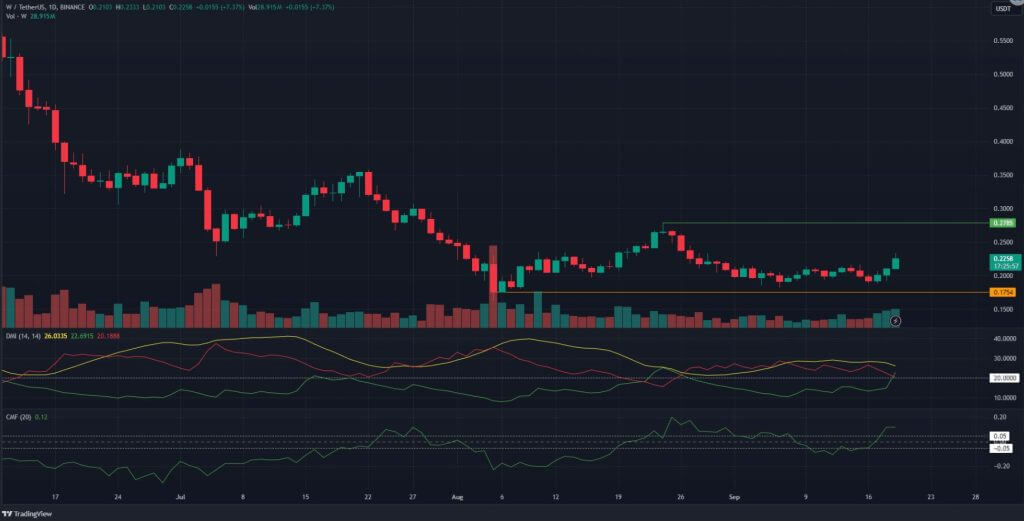This screenshot has height=521, width=1024.
Task: Click the -0.05 CMF level label
Action: 1001,448
